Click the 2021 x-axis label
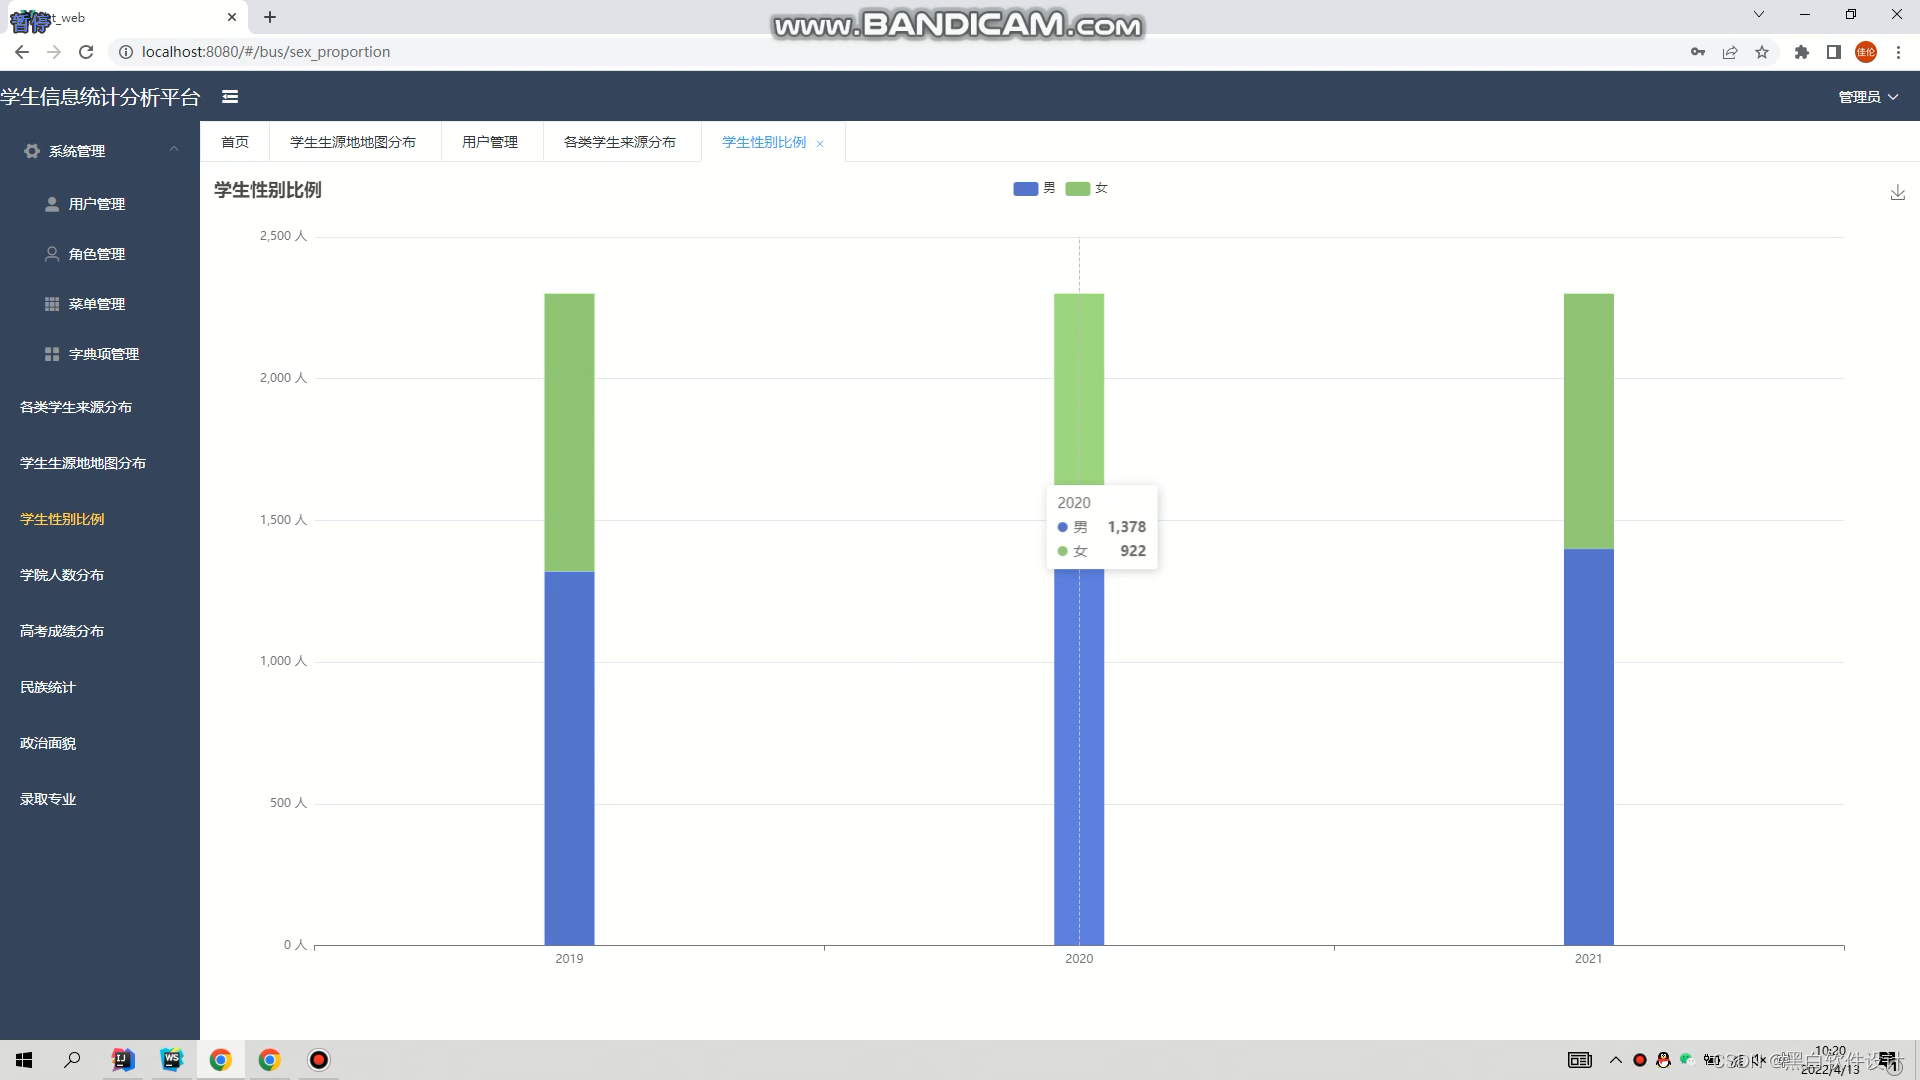The image size is (1920, 1080). pos(1588,958)
